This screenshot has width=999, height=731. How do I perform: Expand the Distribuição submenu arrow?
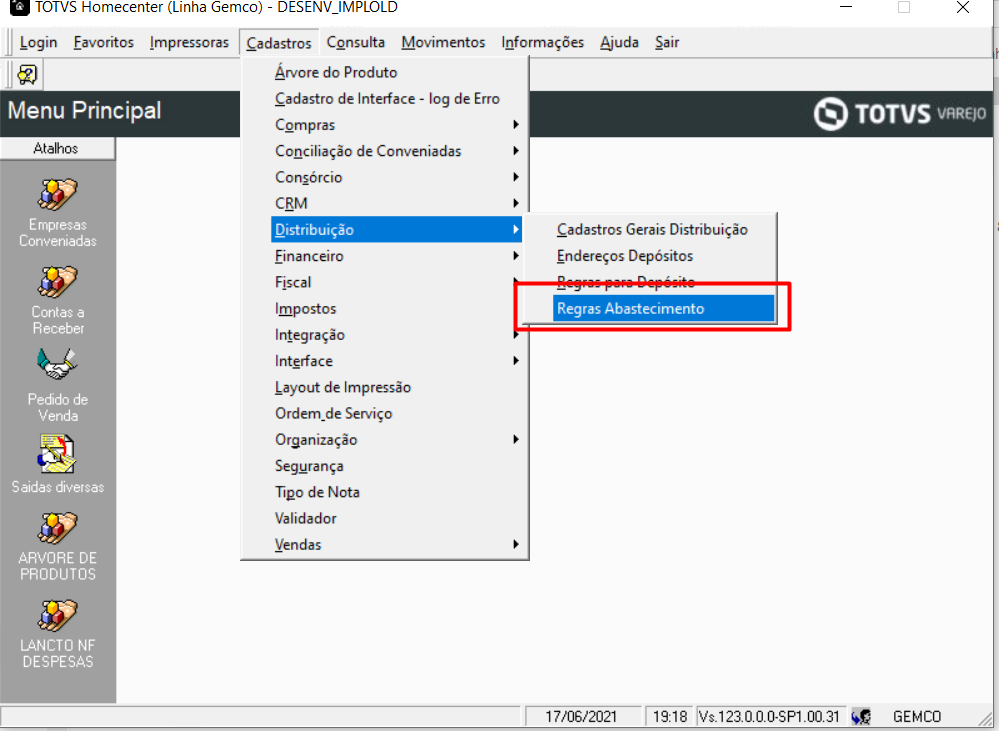pyautogui.click(x=516, y=229)
